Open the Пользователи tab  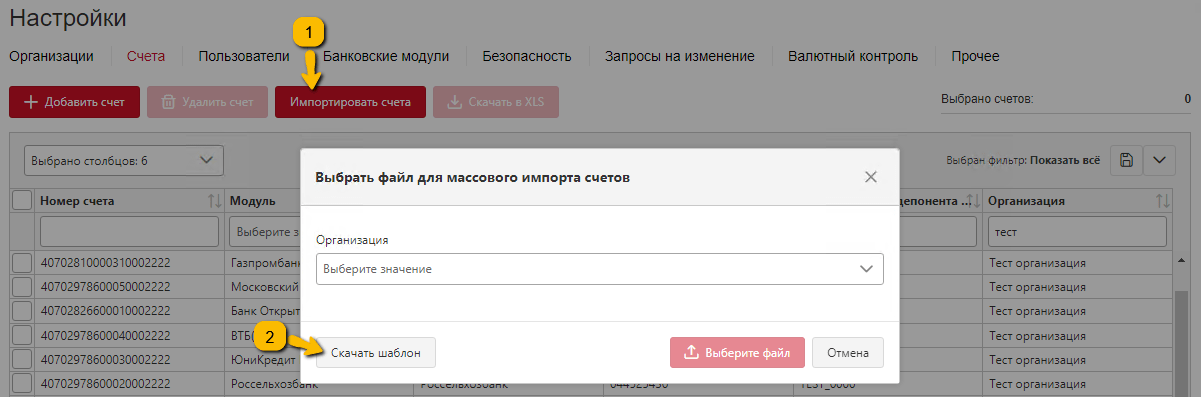click(244, 56)
